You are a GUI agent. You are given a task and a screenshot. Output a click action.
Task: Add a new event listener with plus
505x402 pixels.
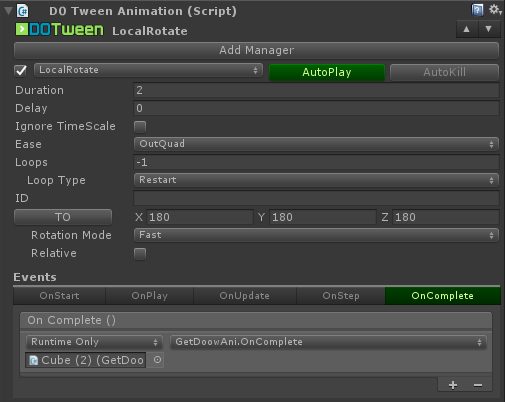(x=453, y=385)
